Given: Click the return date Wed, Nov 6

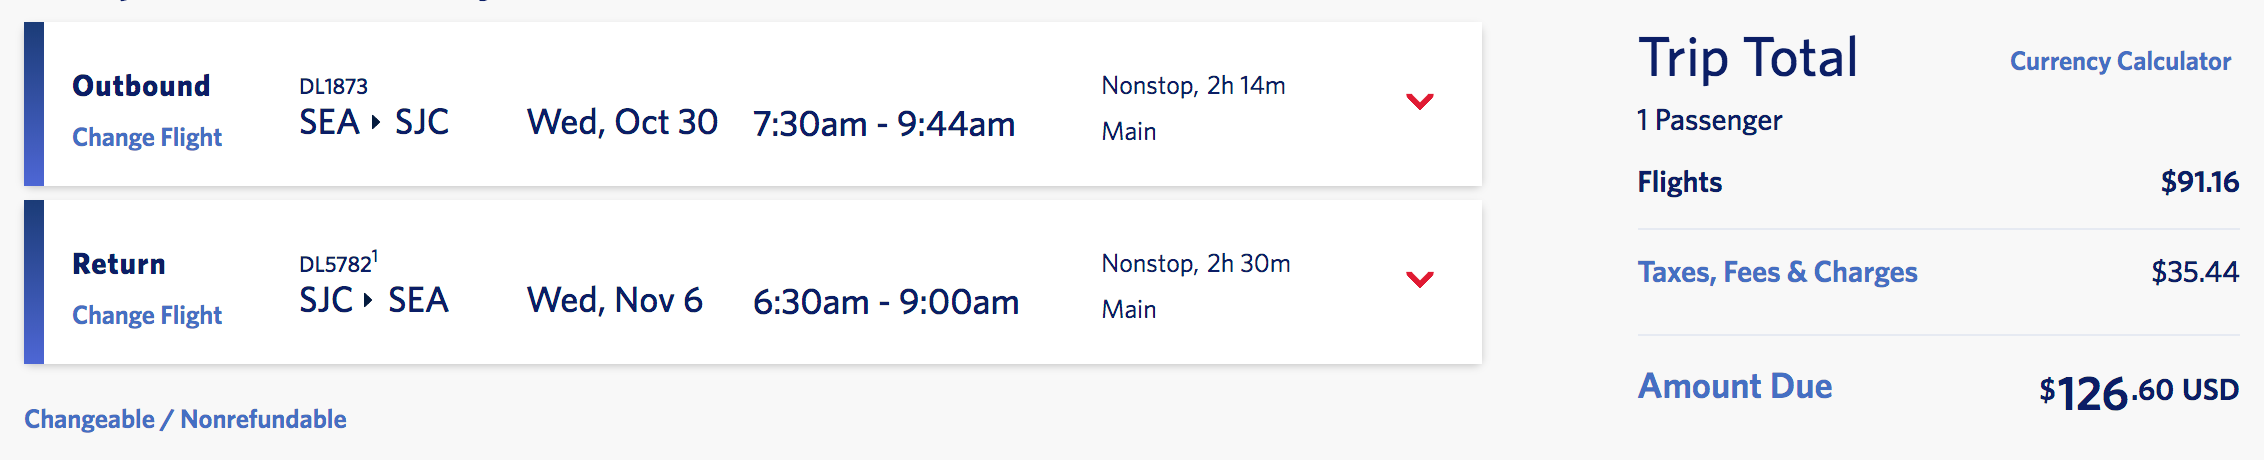Looking at the screenshot, I should coord(614,300).
